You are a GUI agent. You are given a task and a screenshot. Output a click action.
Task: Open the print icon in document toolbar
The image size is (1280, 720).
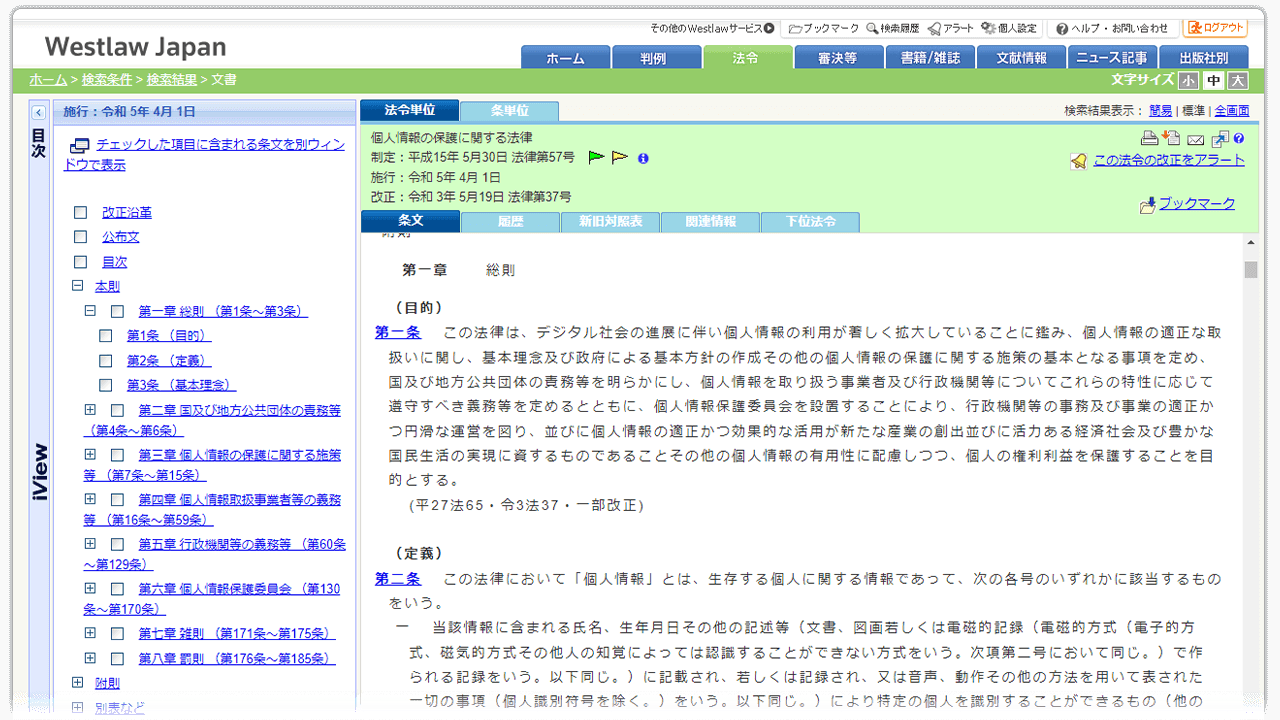point(1148,137)
